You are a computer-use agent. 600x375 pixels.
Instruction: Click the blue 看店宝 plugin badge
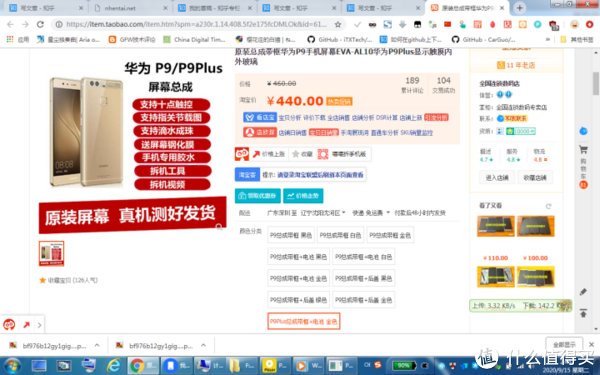click(260, 117)
